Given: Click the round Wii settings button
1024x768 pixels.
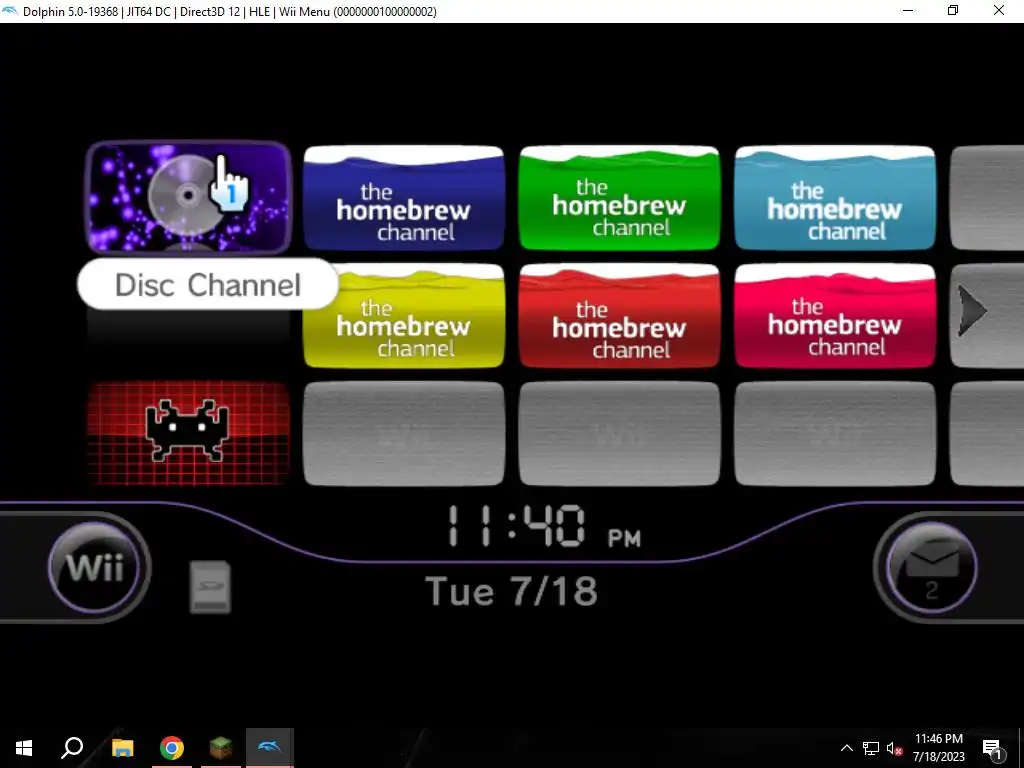Looking at the screenshot, I should pyautogui.click(x=95, y=567).
